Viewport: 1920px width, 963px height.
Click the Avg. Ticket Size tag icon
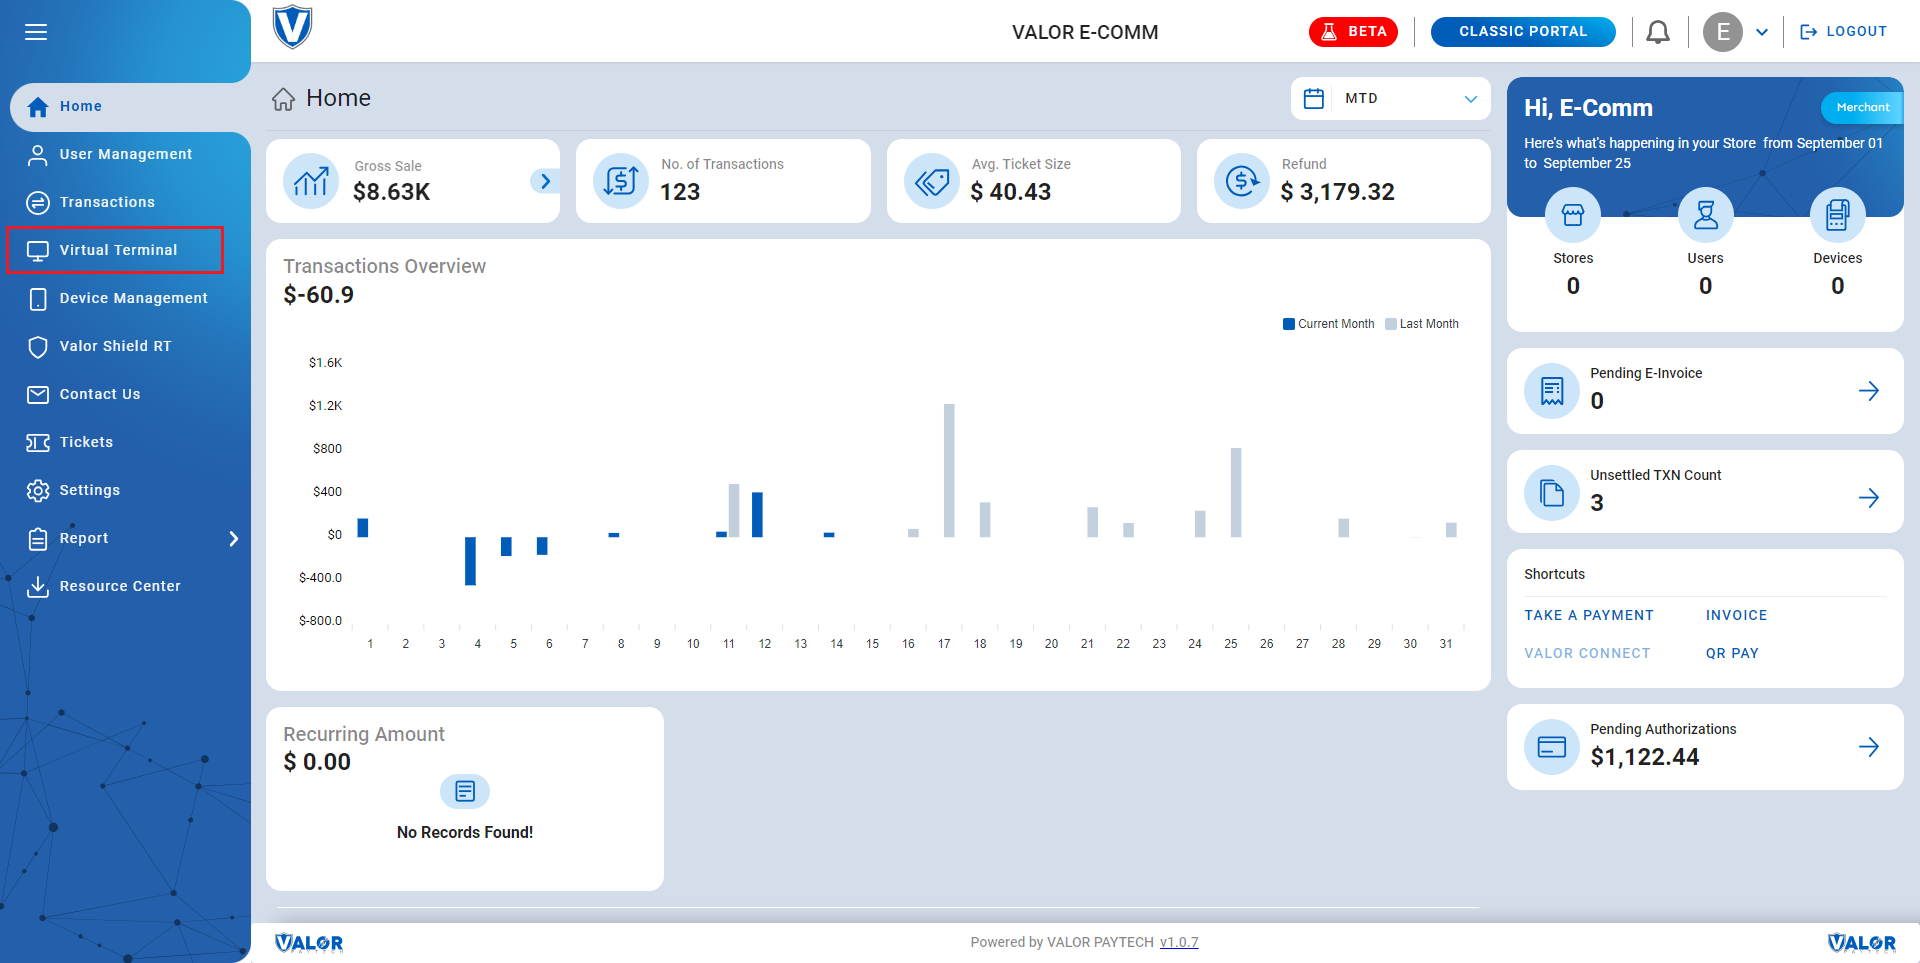(x=932, y=181)
